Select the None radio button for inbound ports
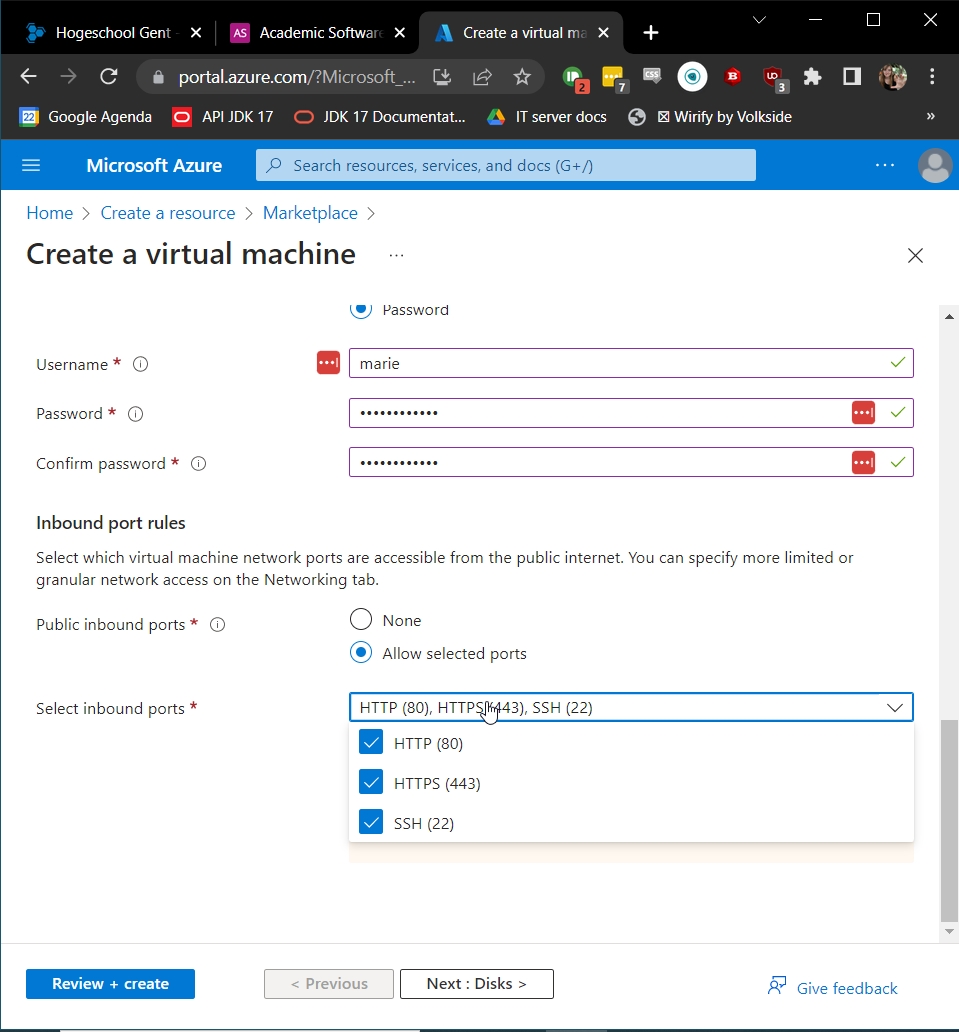 [x=361, y=620]
